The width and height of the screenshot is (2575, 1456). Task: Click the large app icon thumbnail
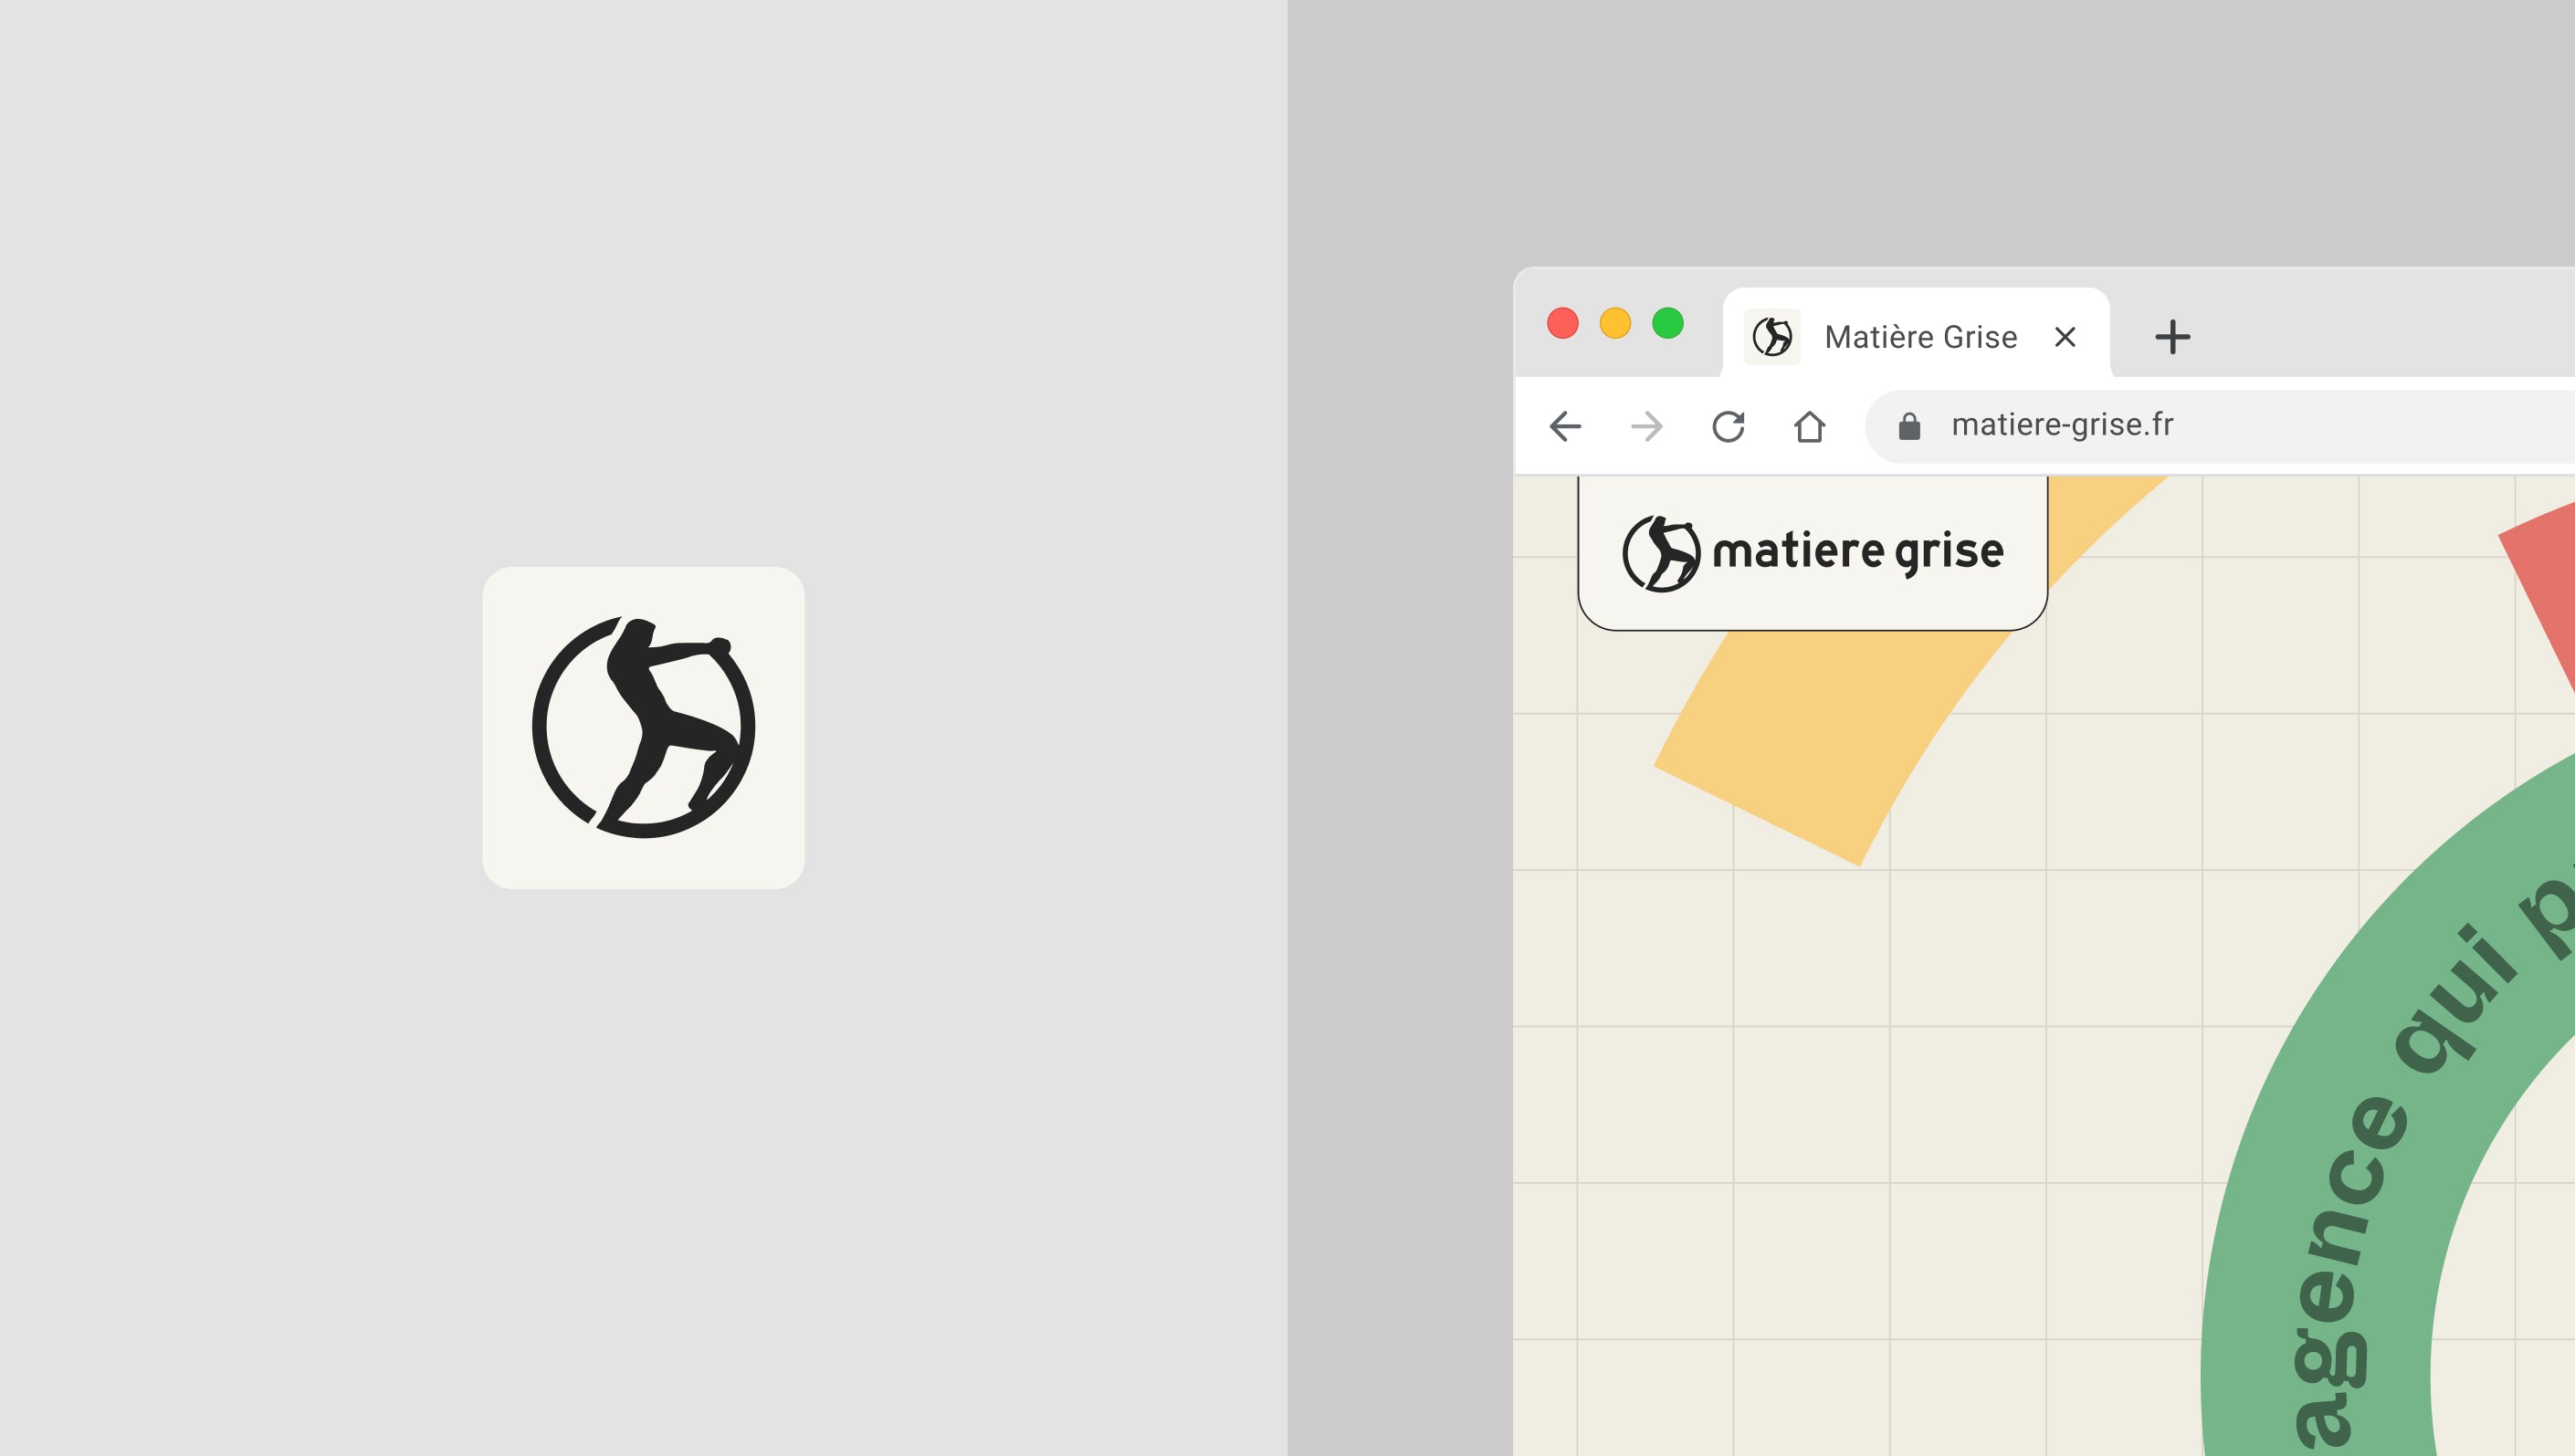pyautogui.click(x=643, y=727)
